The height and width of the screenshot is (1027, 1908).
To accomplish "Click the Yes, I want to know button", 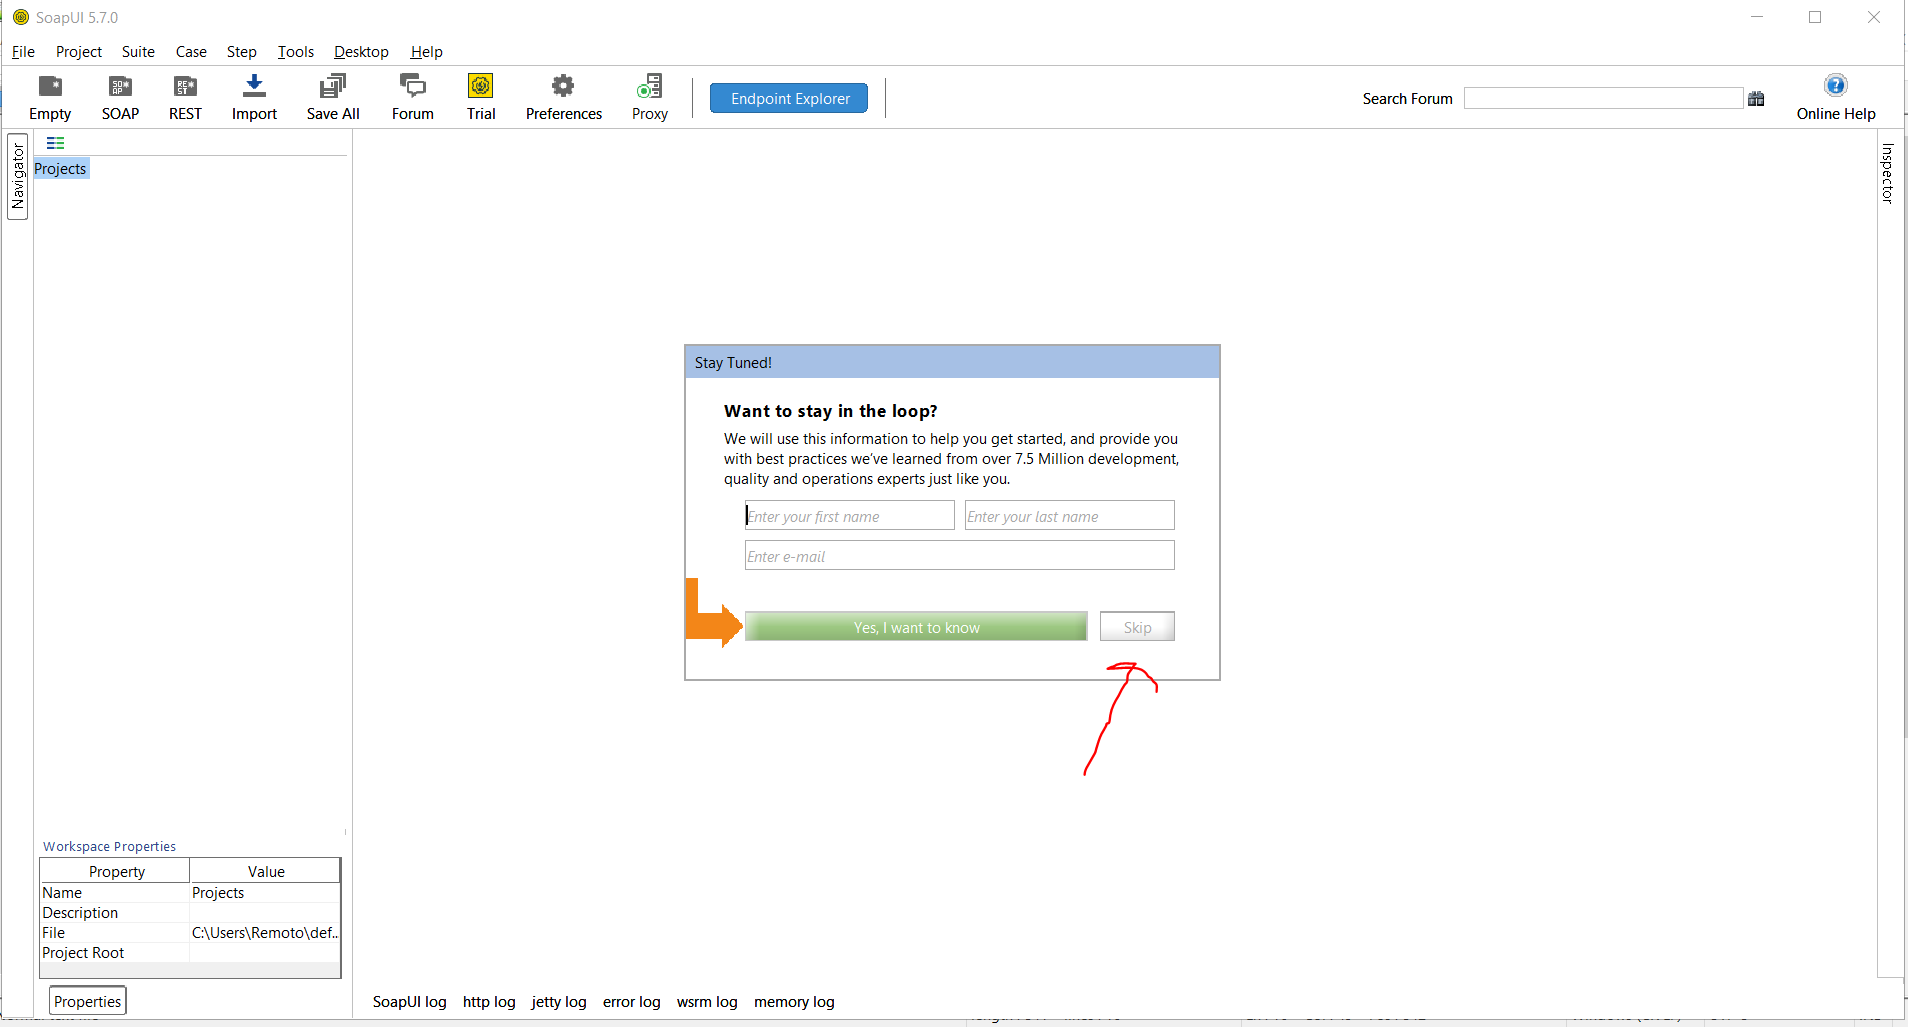I will click(x=916, y=627).
